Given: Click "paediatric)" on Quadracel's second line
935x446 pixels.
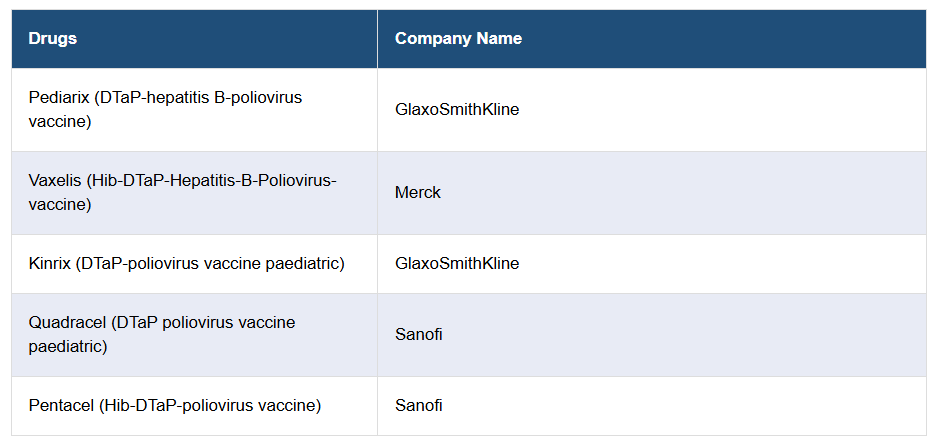Looking at the screenshot, I should click(x=68, y=347).
